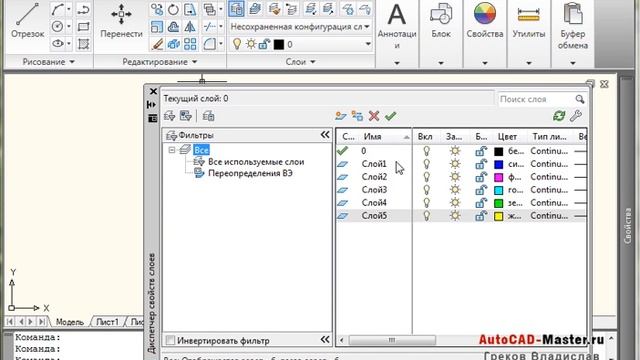
Task: Switch to the Модель tab
Action: coord(69,322)
